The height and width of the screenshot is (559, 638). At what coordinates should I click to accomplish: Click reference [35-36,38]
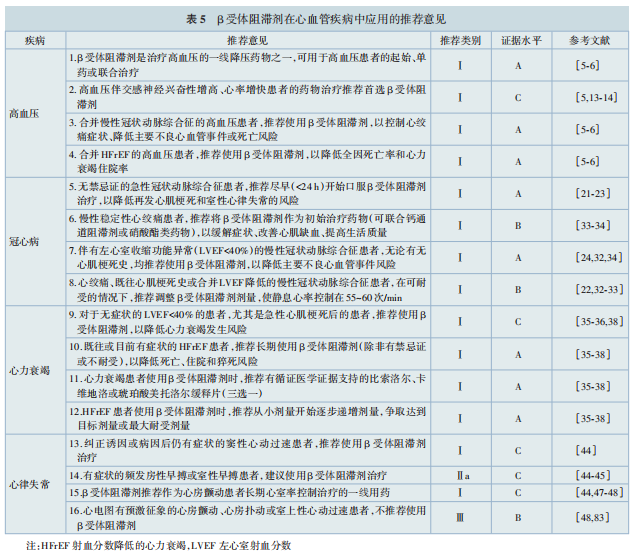[599, 322]
